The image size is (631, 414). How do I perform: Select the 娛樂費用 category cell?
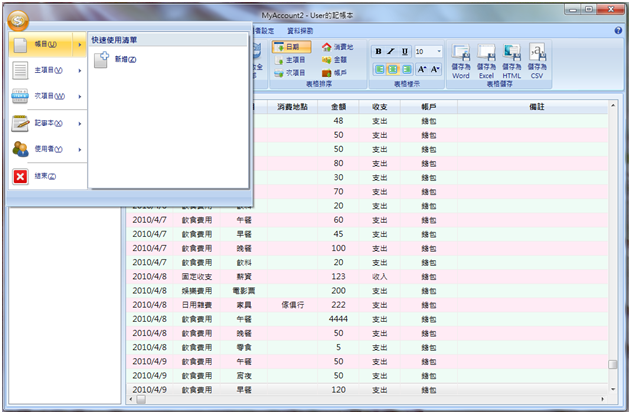coord(197,291)
